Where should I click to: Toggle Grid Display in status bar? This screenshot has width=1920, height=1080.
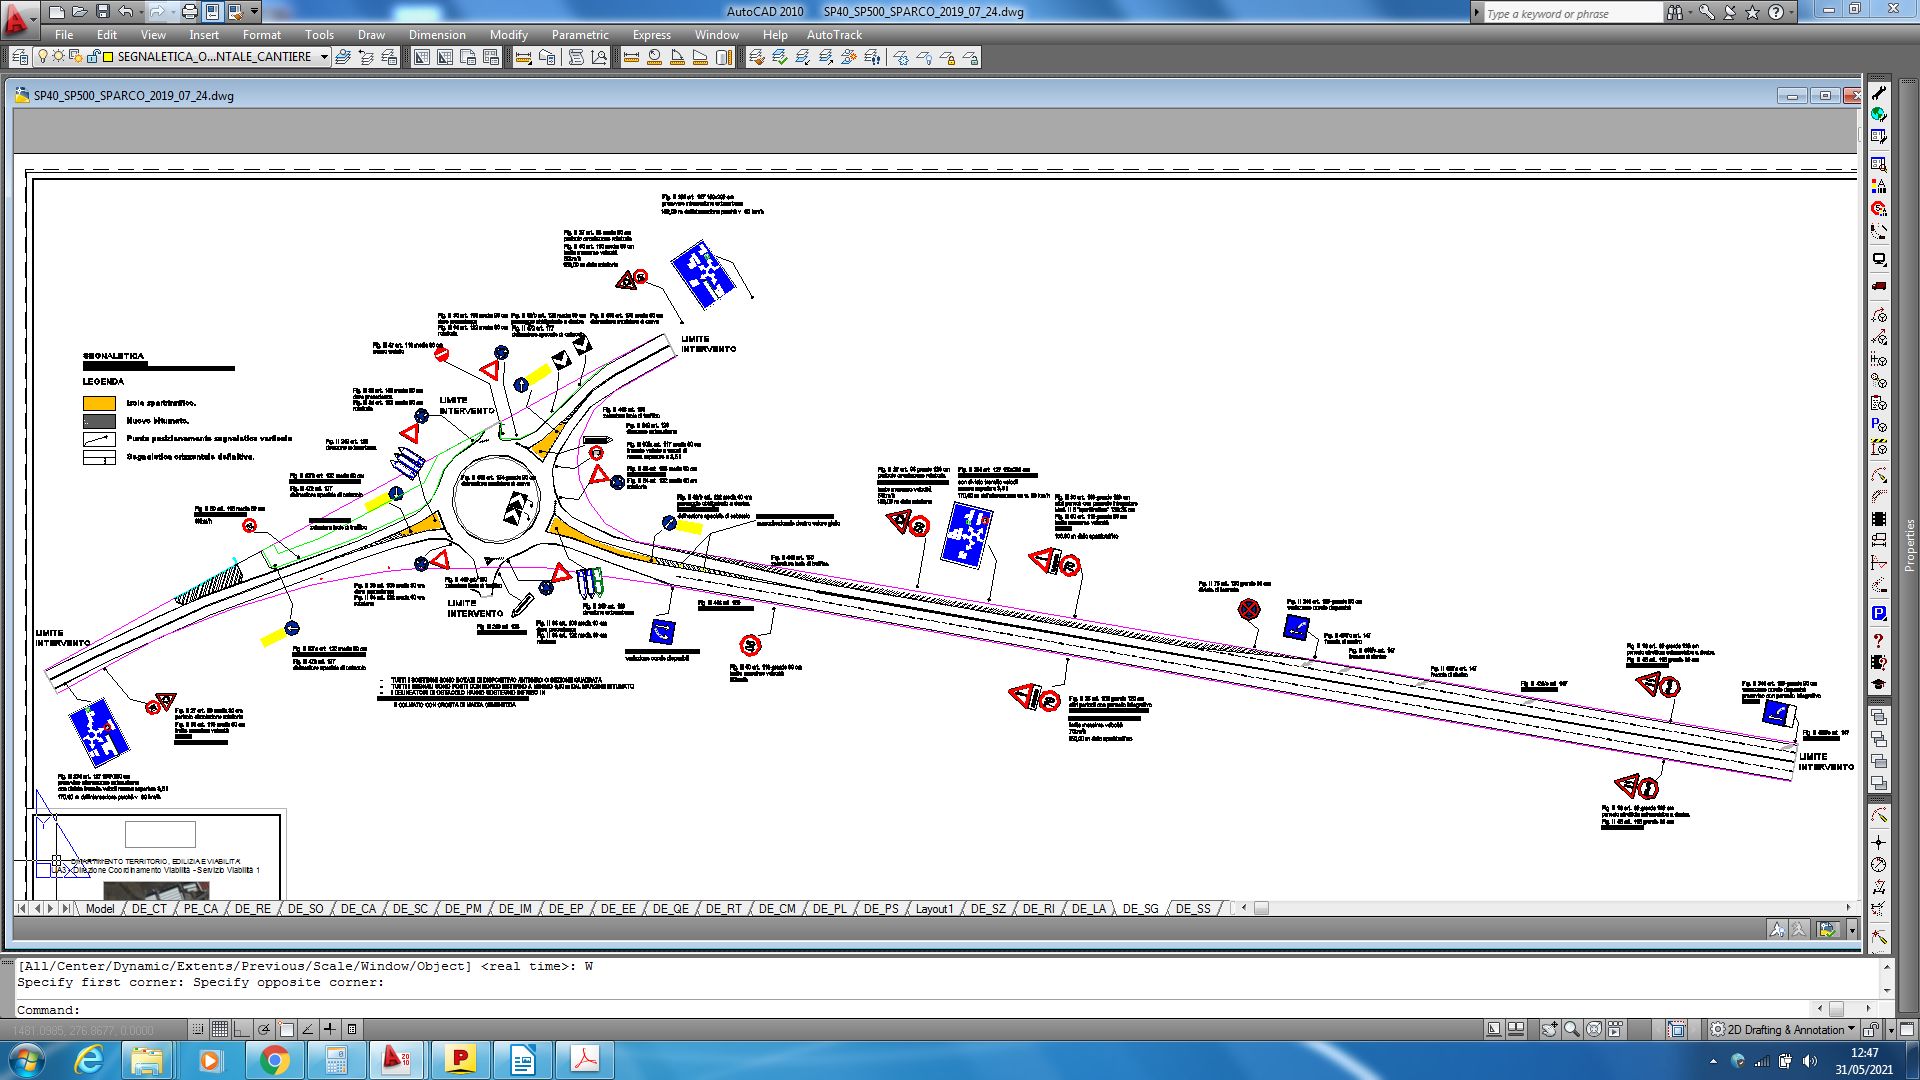(x=219, y=1029)
